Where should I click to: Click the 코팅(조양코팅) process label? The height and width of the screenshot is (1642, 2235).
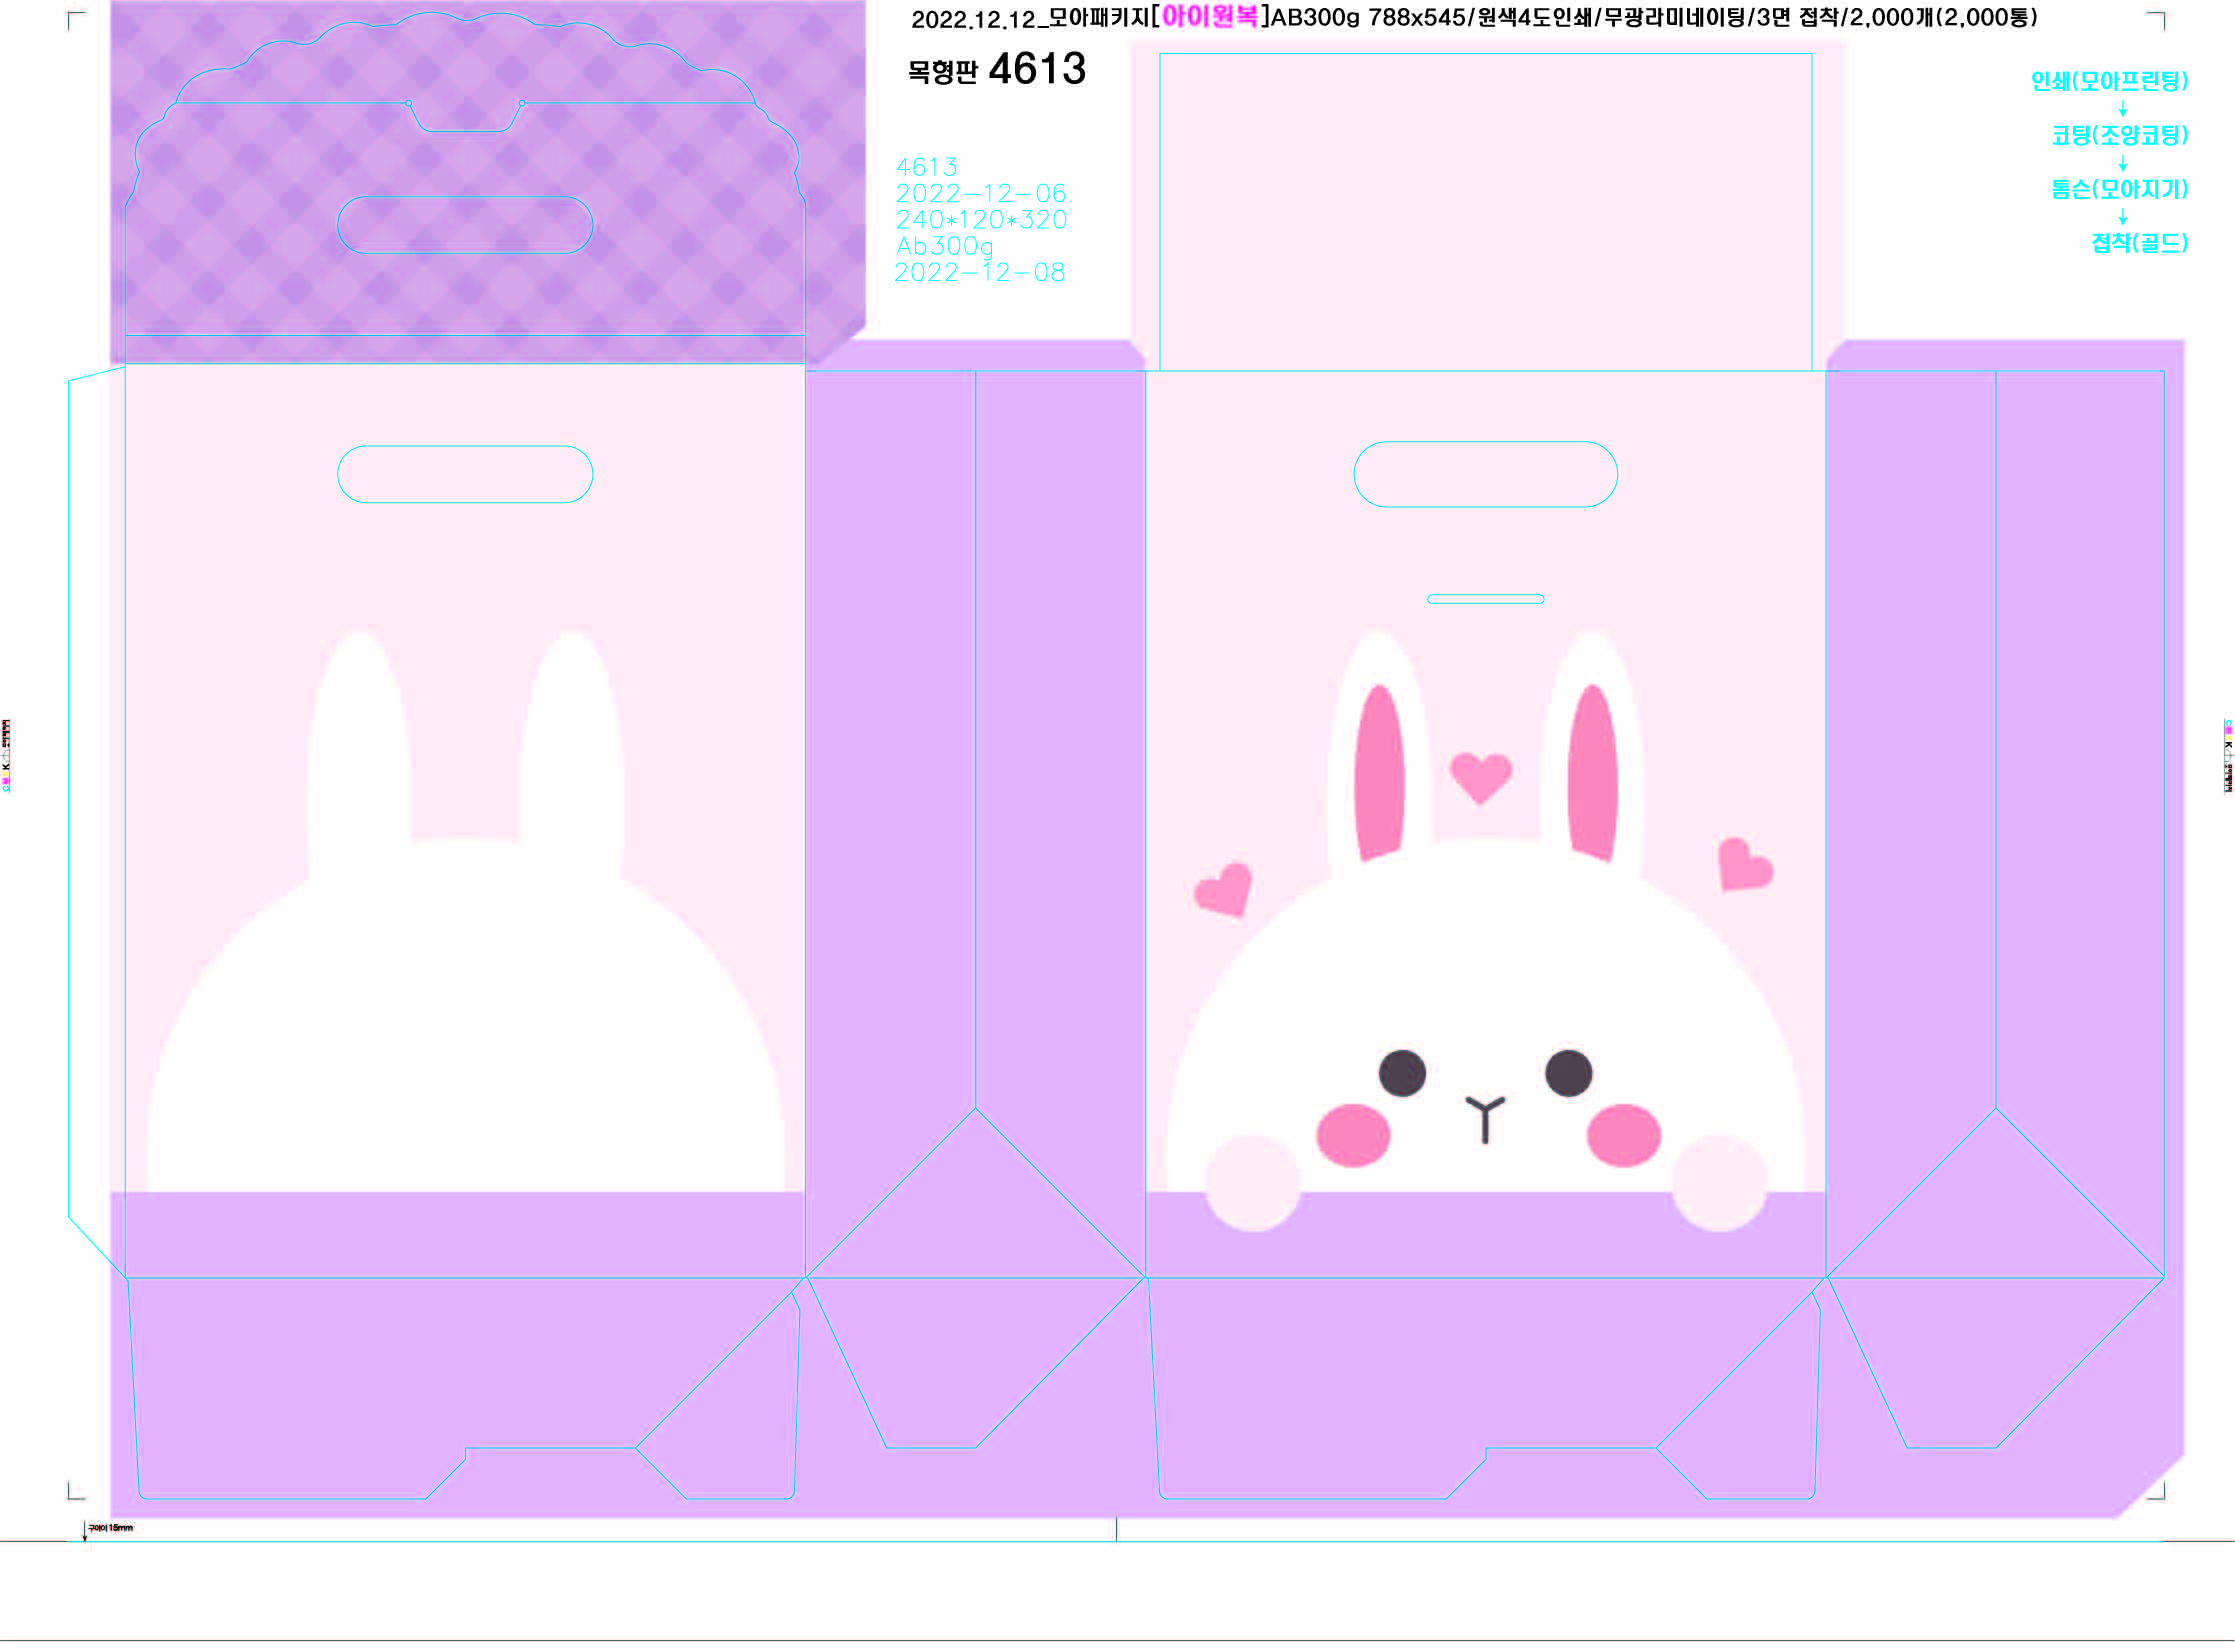pos(2119,135)
